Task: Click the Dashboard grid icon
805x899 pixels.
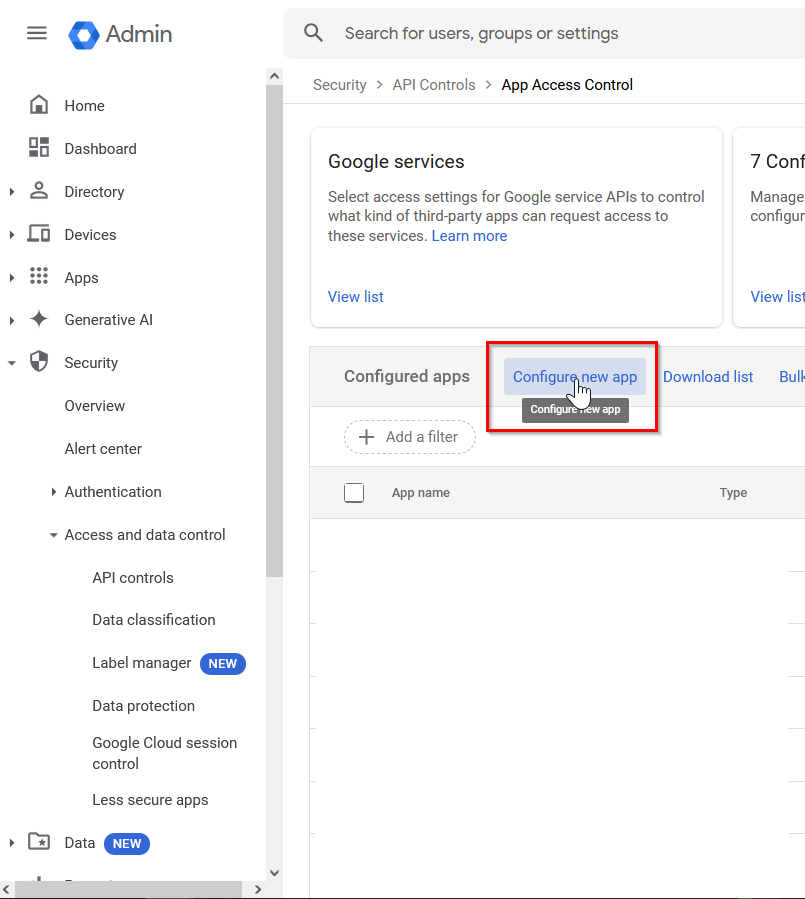Action: click(x=39, y=148)
